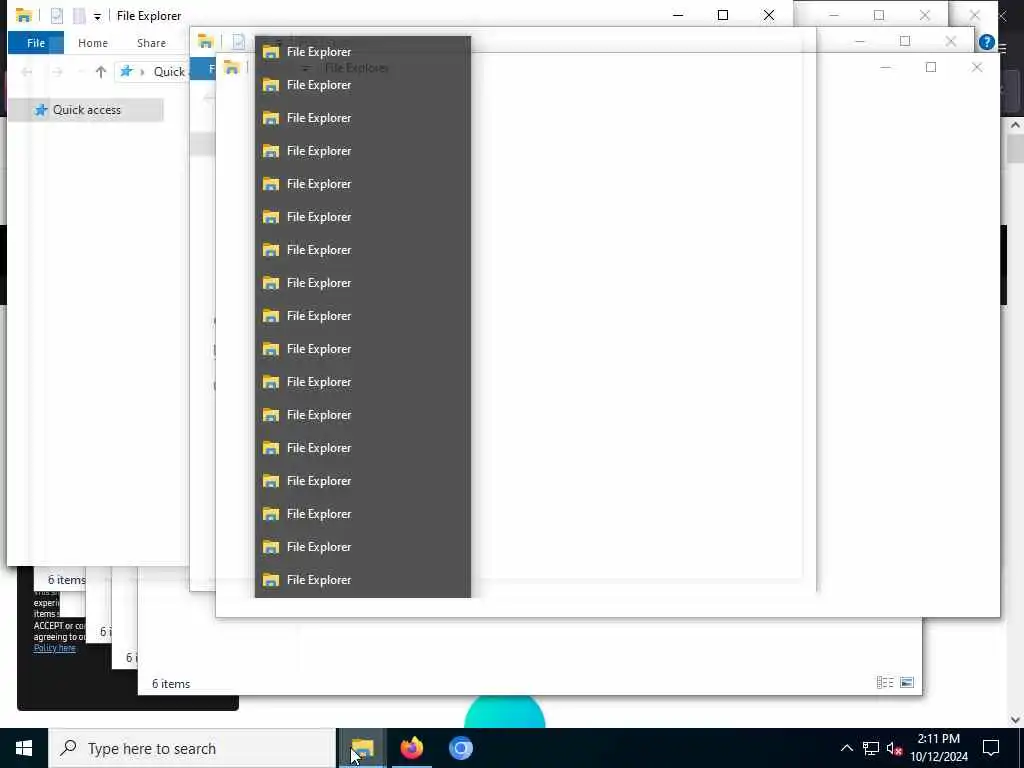This screenshot has width=1024, height=768.
Task: Show hidden icons via the tray chevron
Action: click(x=846, y=748)
